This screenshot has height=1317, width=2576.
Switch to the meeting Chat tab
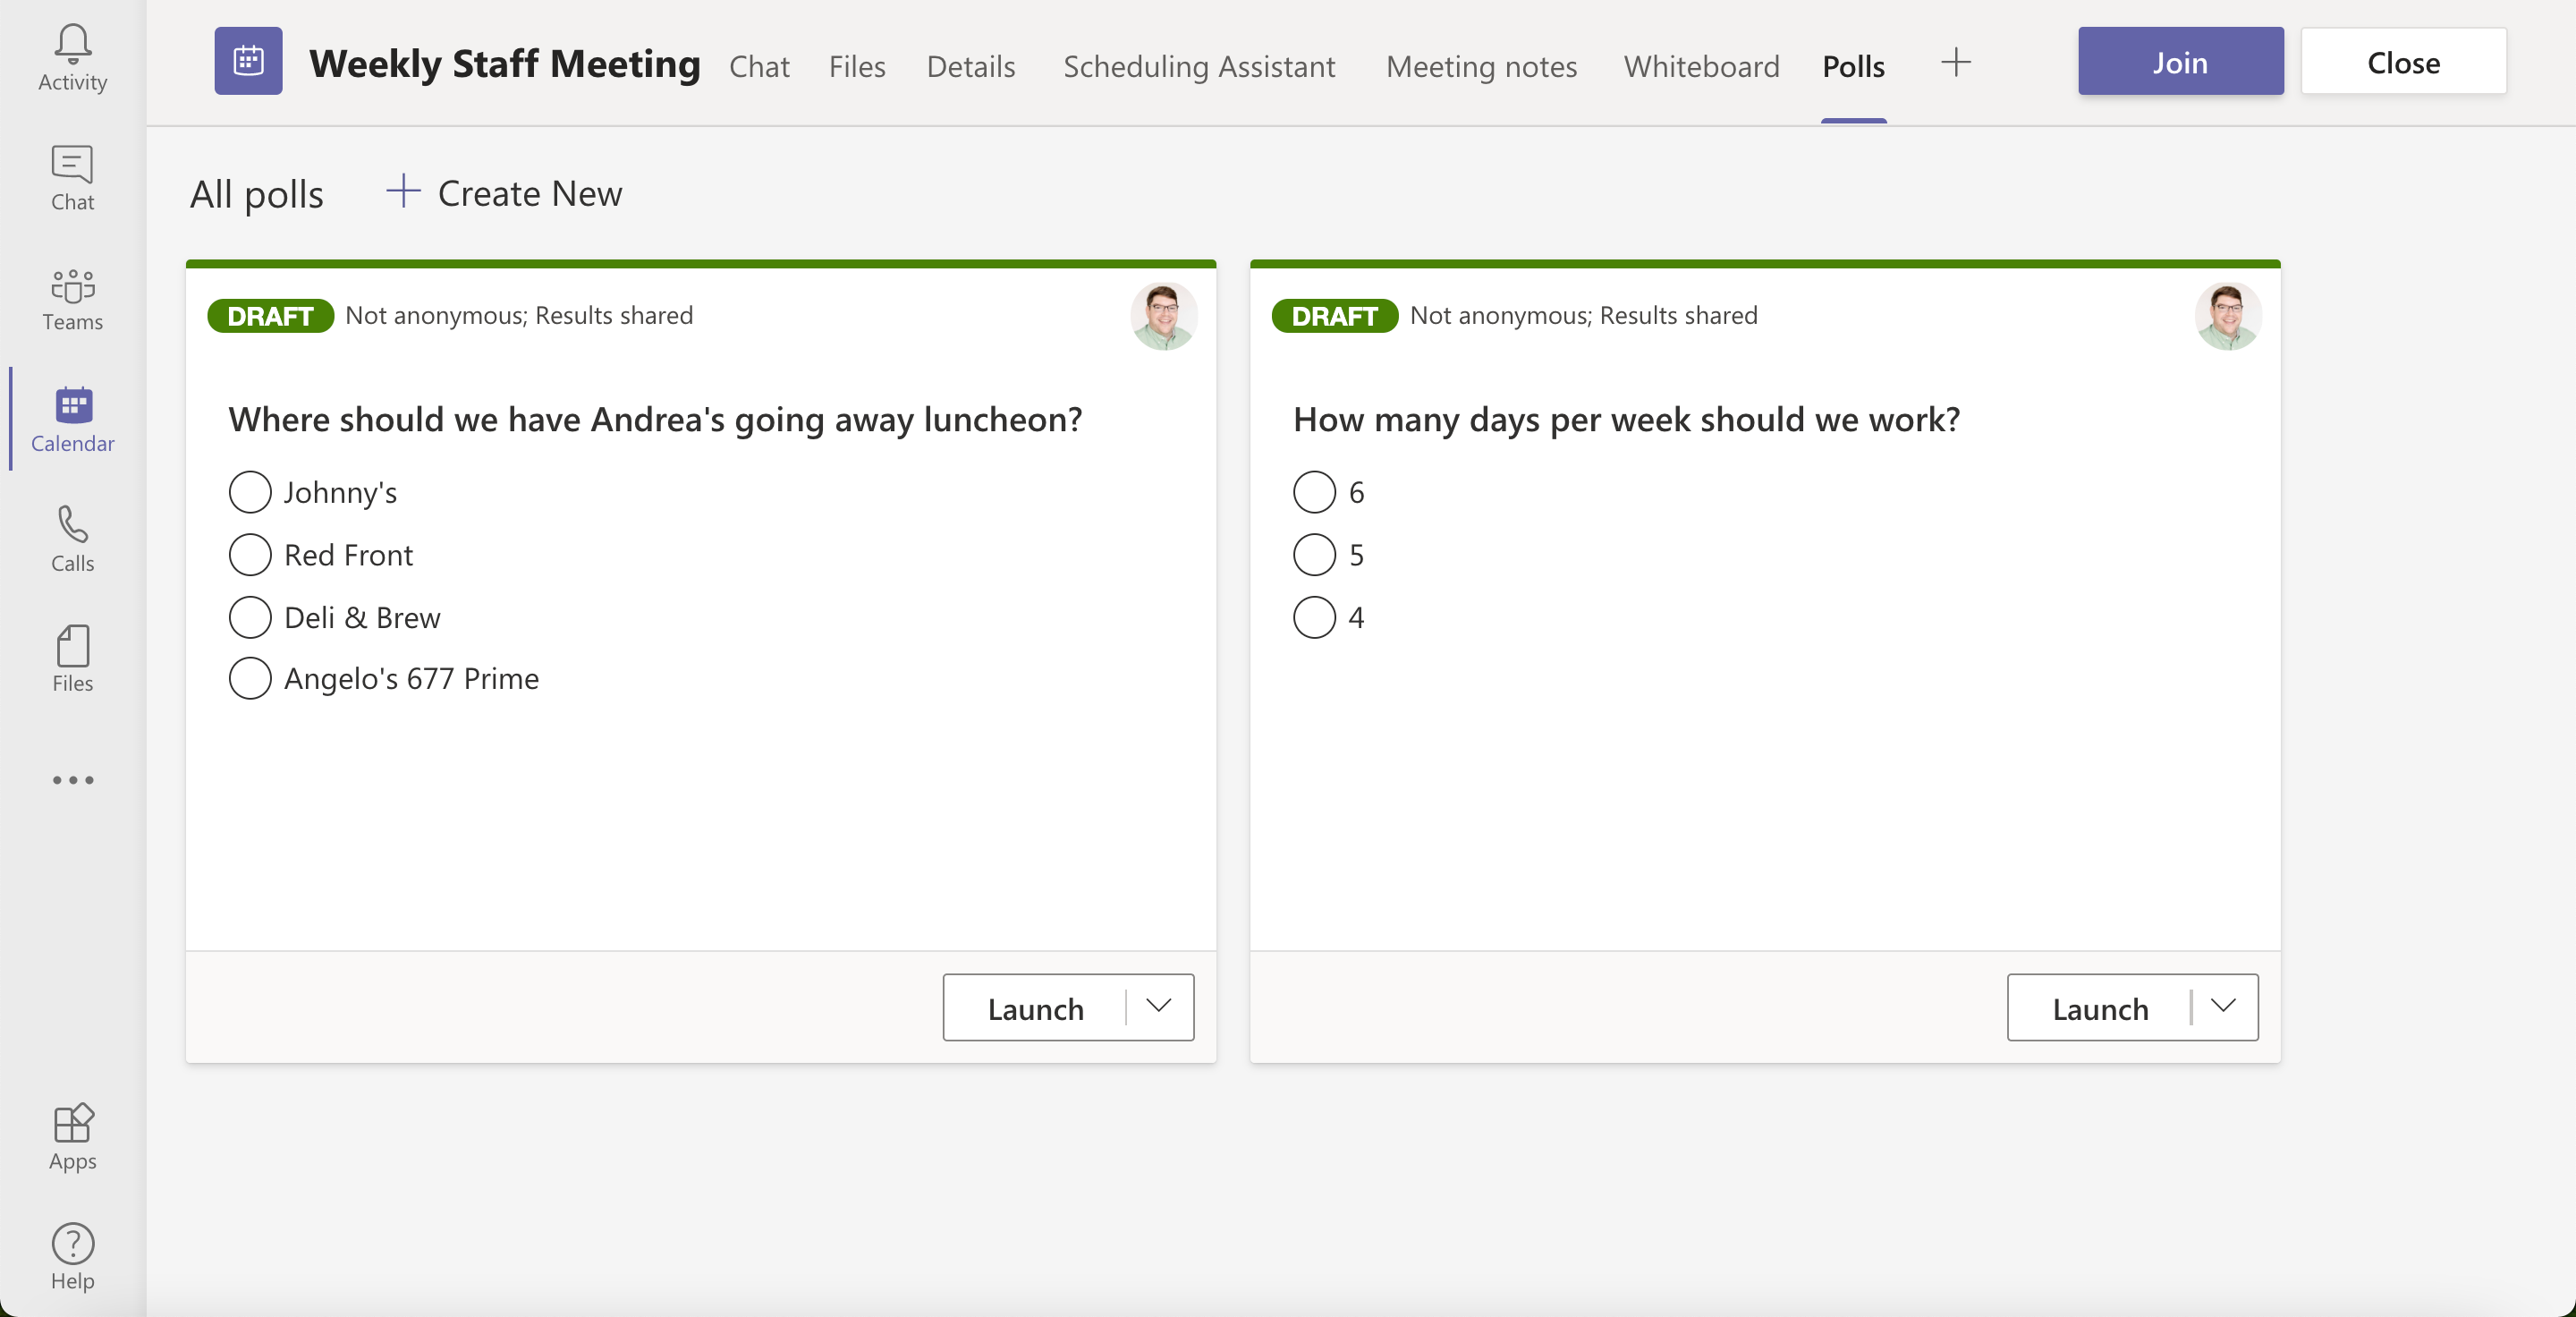tap(759, 66)
